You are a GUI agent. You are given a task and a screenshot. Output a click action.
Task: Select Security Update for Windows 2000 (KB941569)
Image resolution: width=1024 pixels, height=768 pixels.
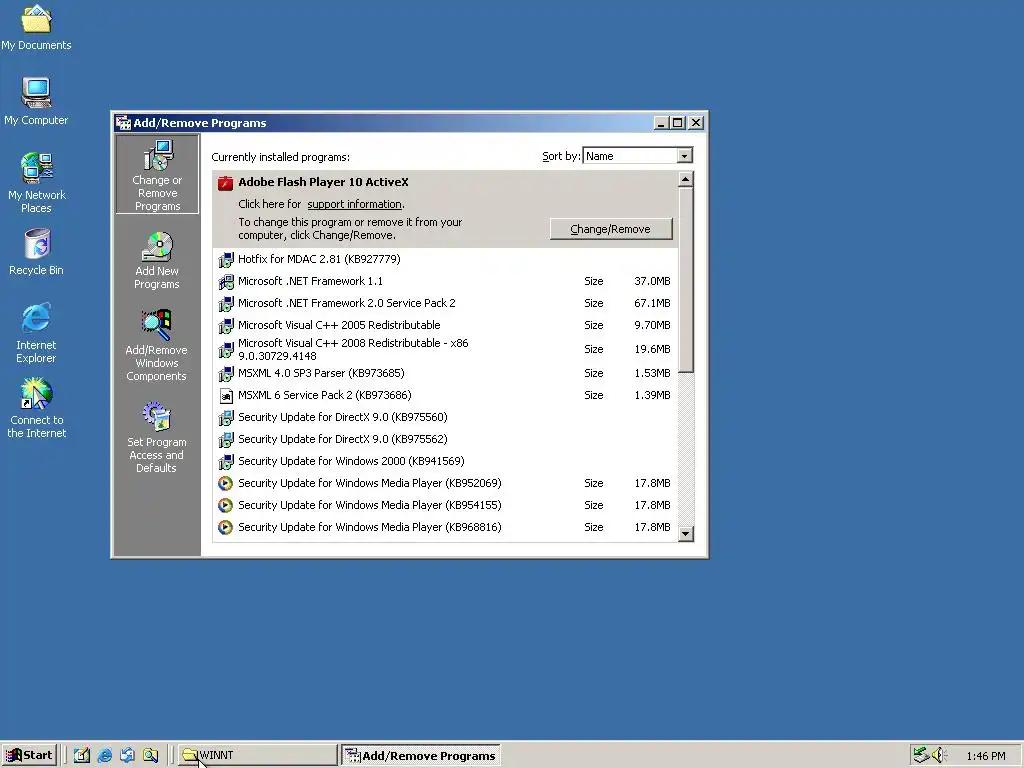pos(445,461)
